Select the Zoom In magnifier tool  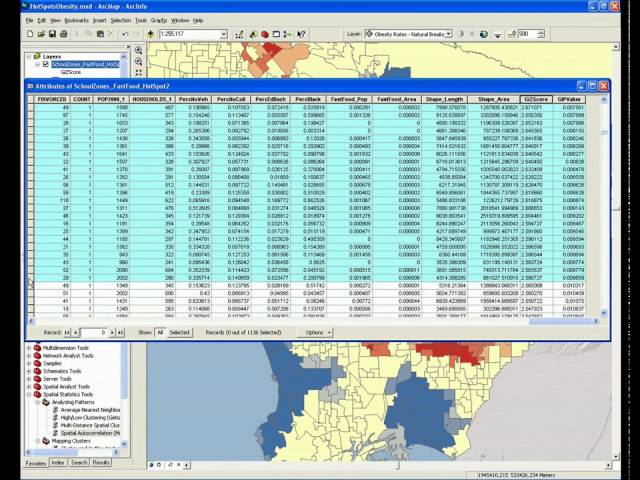point(139,50)
